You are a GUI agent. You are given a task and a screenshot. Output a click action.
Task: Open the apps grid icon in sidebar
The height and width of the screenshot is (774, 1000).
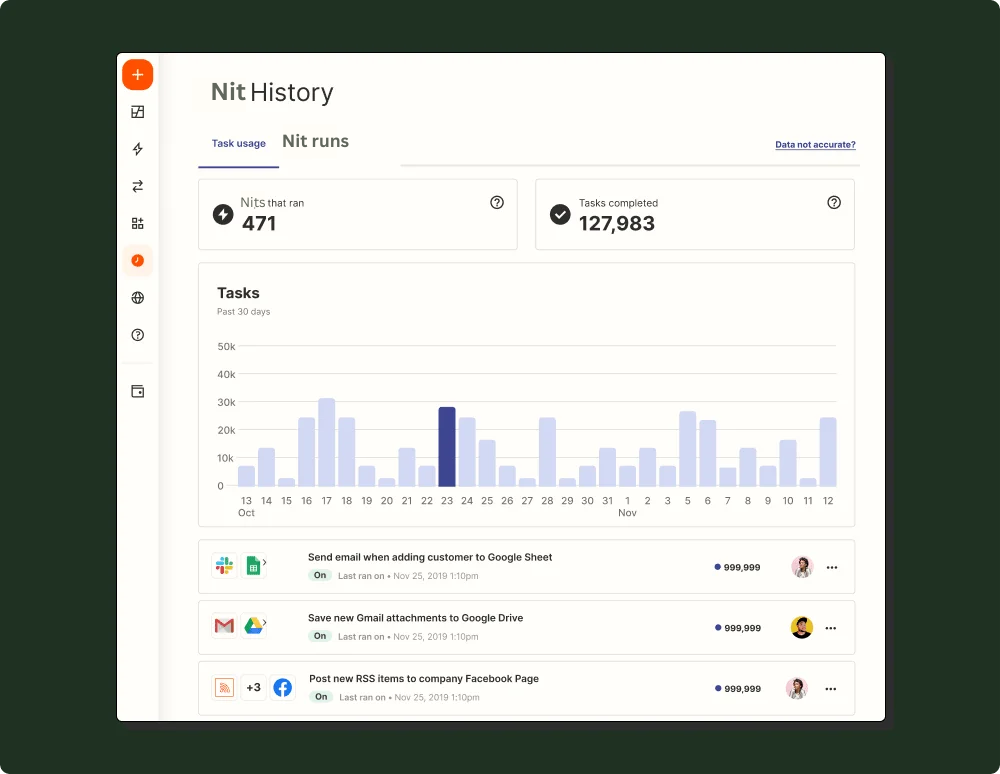[138, 223]
